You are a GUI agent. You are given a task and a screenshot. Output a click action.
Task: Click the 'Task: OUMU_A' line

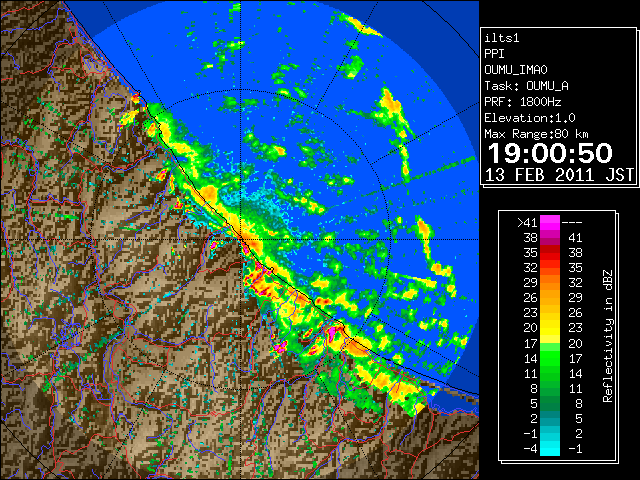(527, 86)
